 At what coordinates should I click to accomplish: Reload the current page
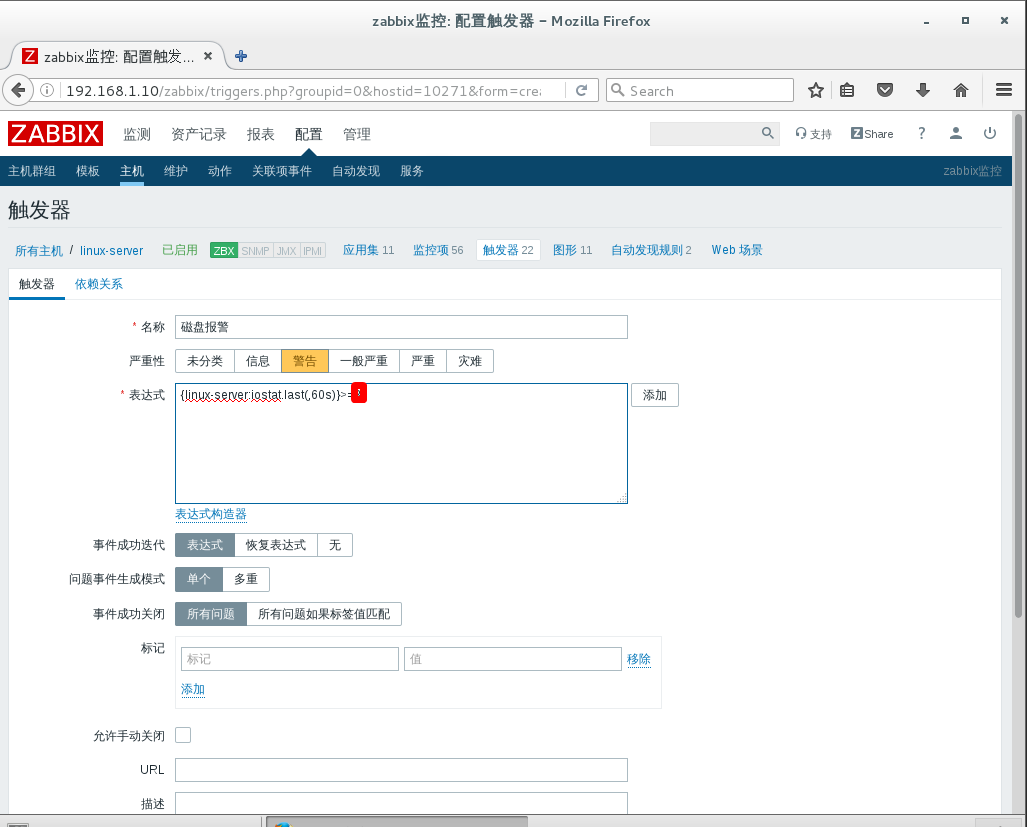pyautogui.click(x=582, y=90)
